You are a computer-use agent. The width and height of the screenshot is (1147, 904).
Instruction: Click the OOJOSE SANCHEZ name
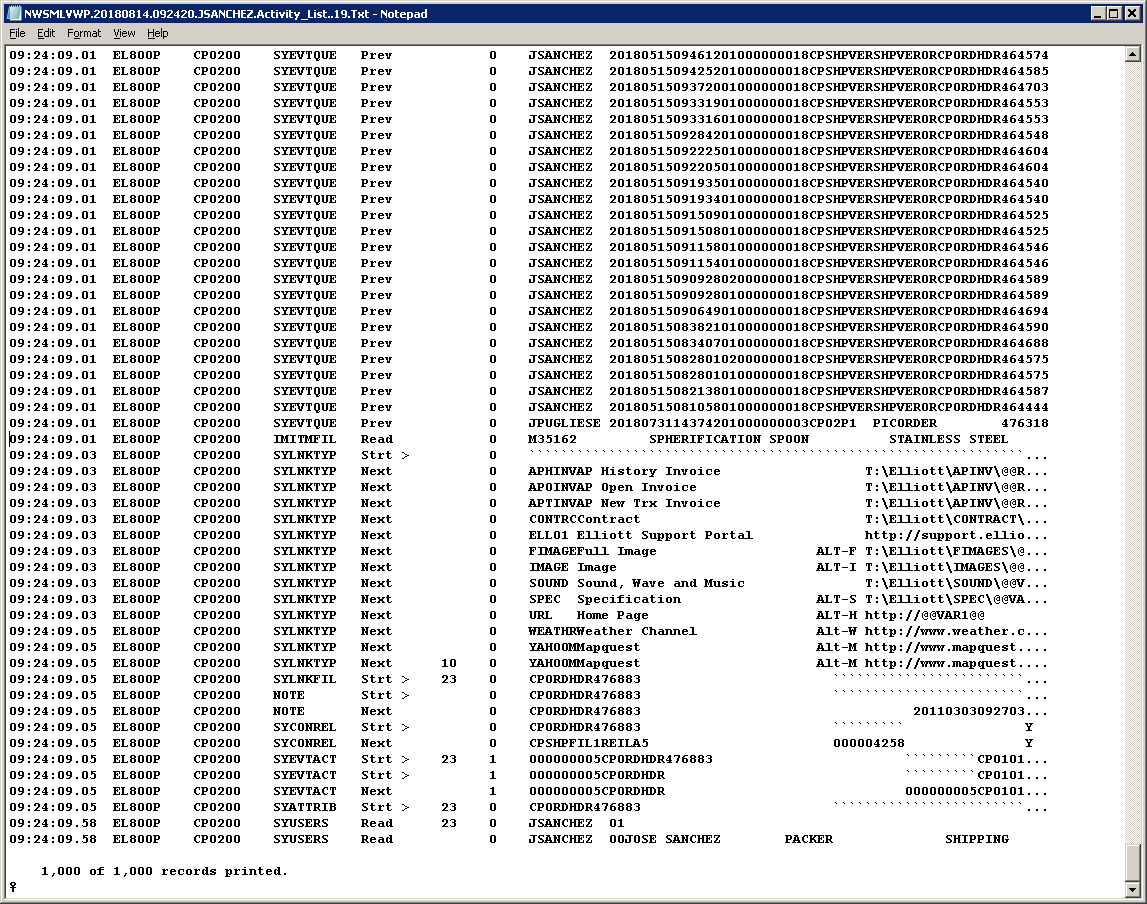click(x=664, y=840)
